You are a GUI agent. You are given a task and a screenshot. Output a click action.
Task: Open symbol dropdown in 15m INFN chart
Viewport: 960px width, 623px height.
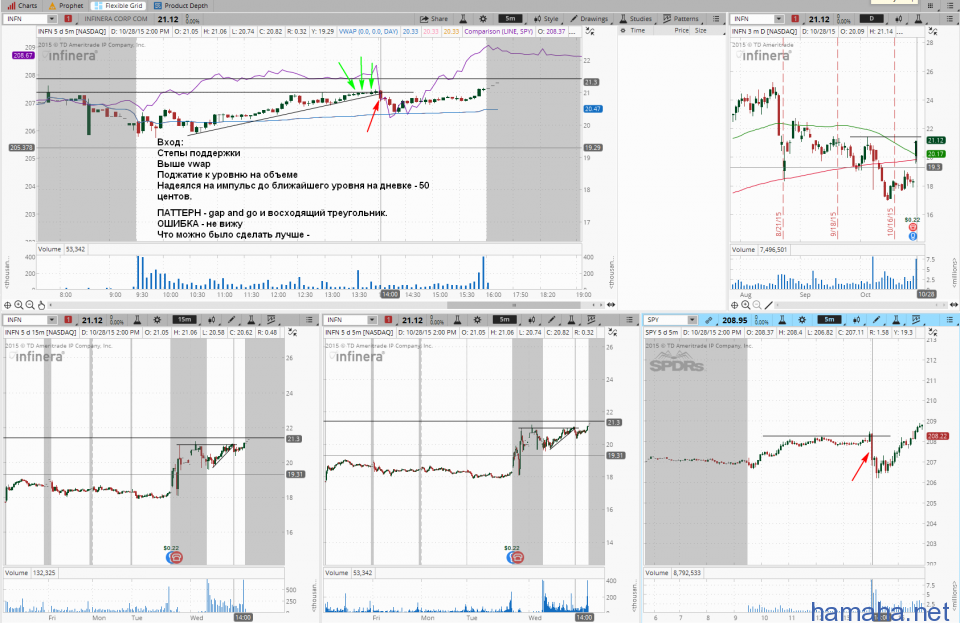coord(51,320)
